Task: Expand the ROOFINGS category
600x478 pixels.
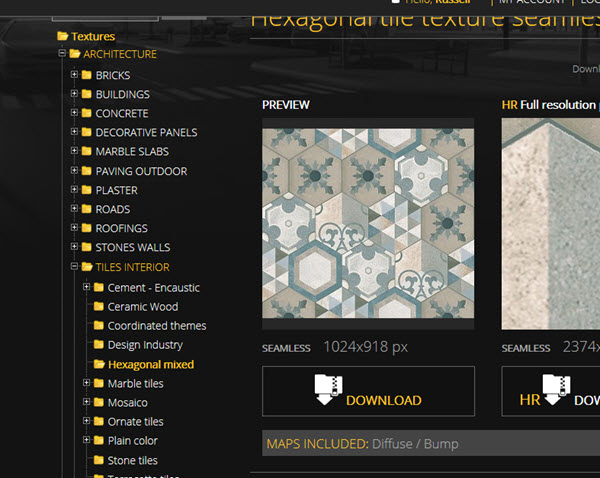Action: (74, 228)
